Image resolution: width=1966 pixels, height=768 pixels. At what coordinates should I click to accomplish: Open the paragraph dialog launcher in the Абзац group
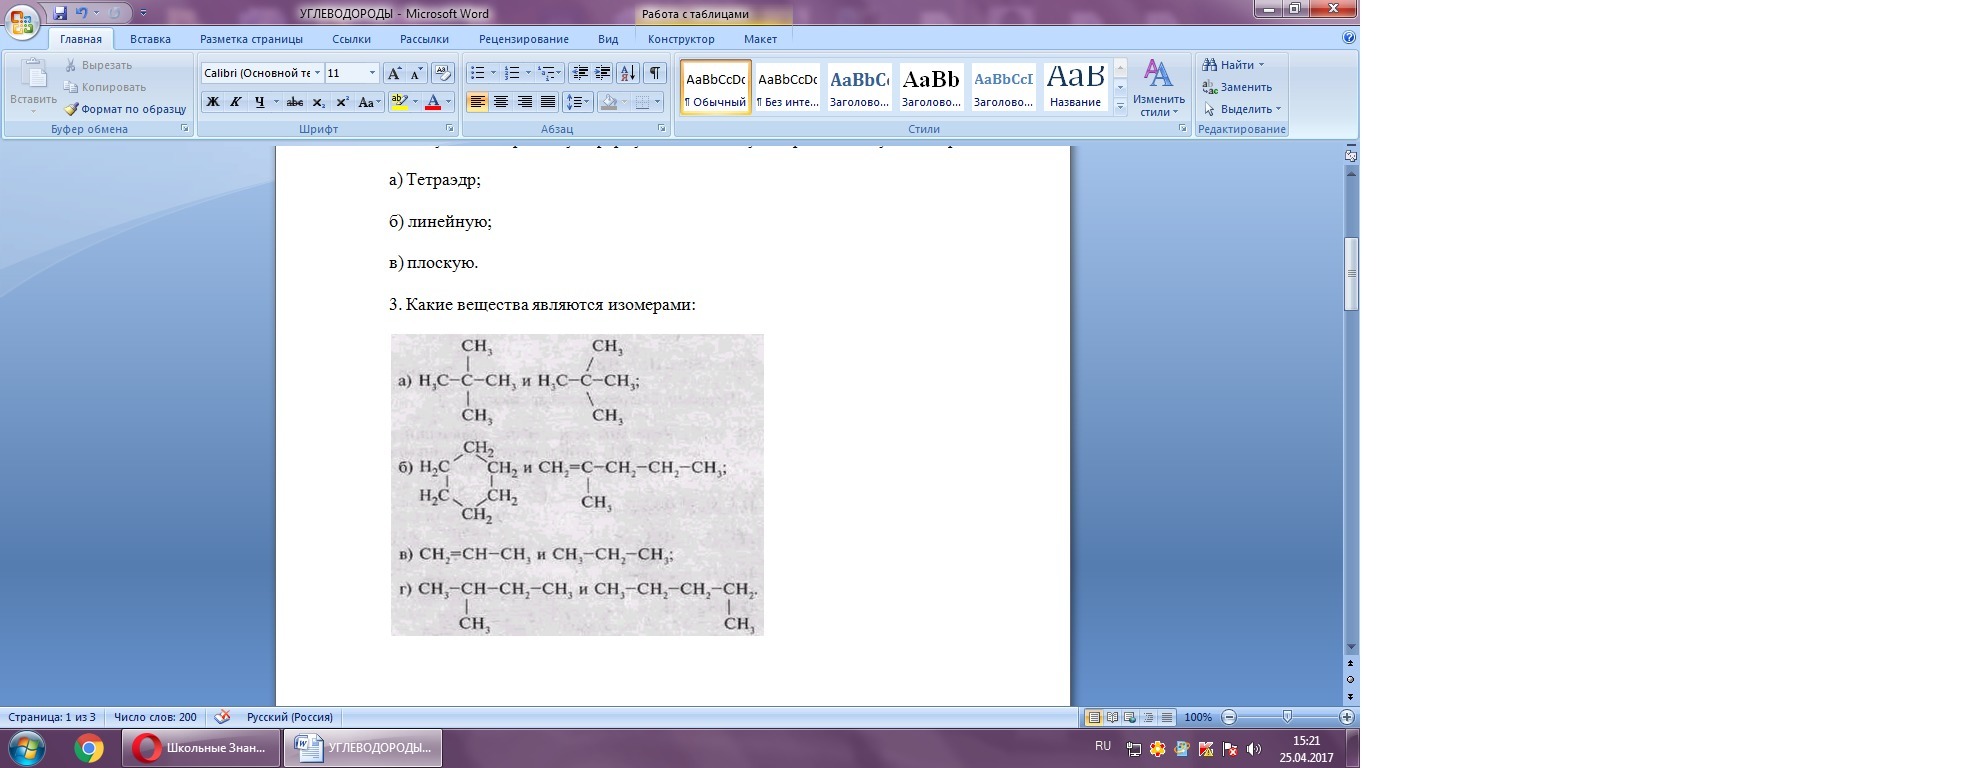point(662,129)
